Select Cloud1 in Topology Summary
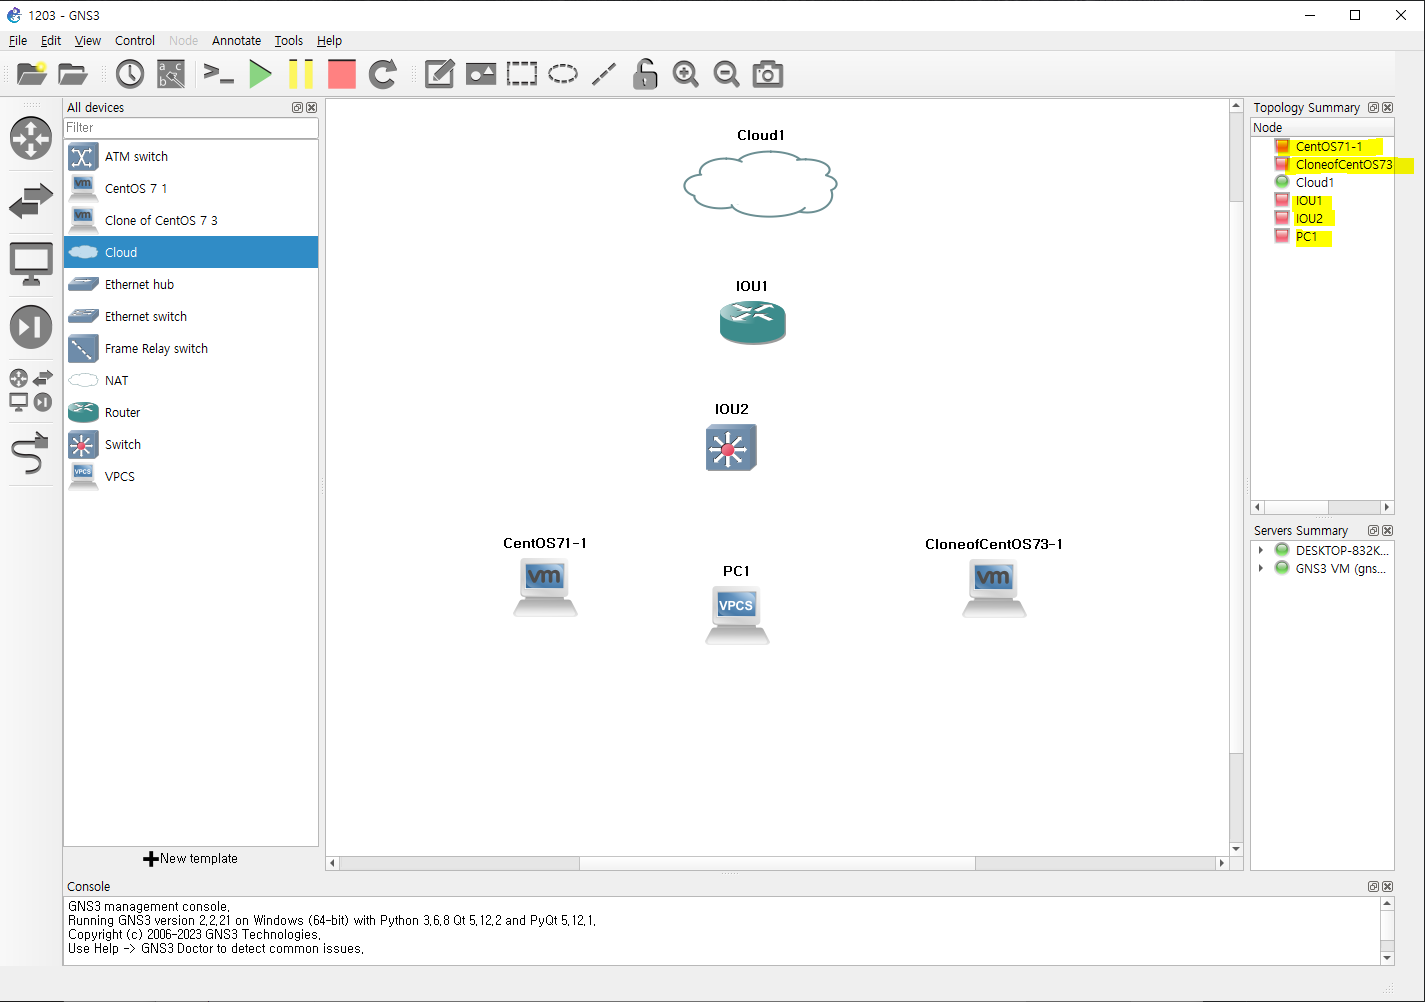 tap(1315, 182)
